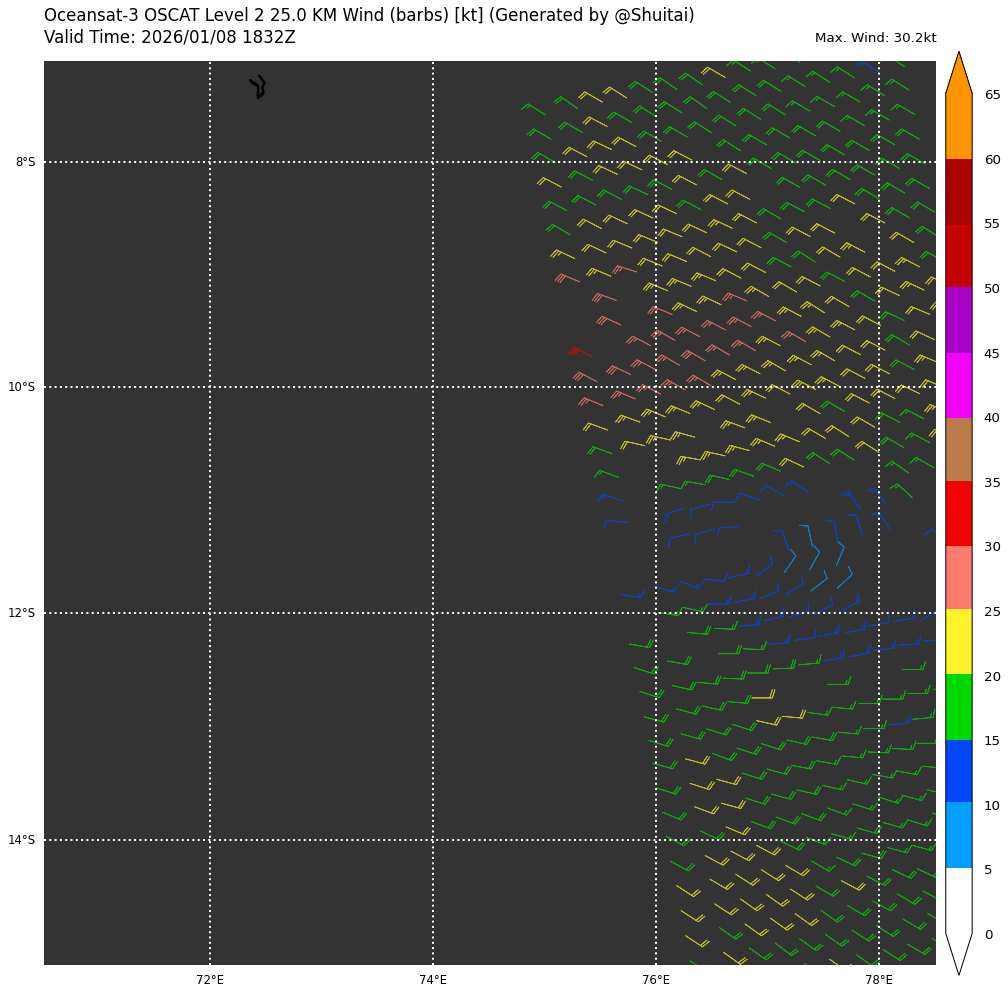Select the orange 60–65 kt color band

click(958, 126)
